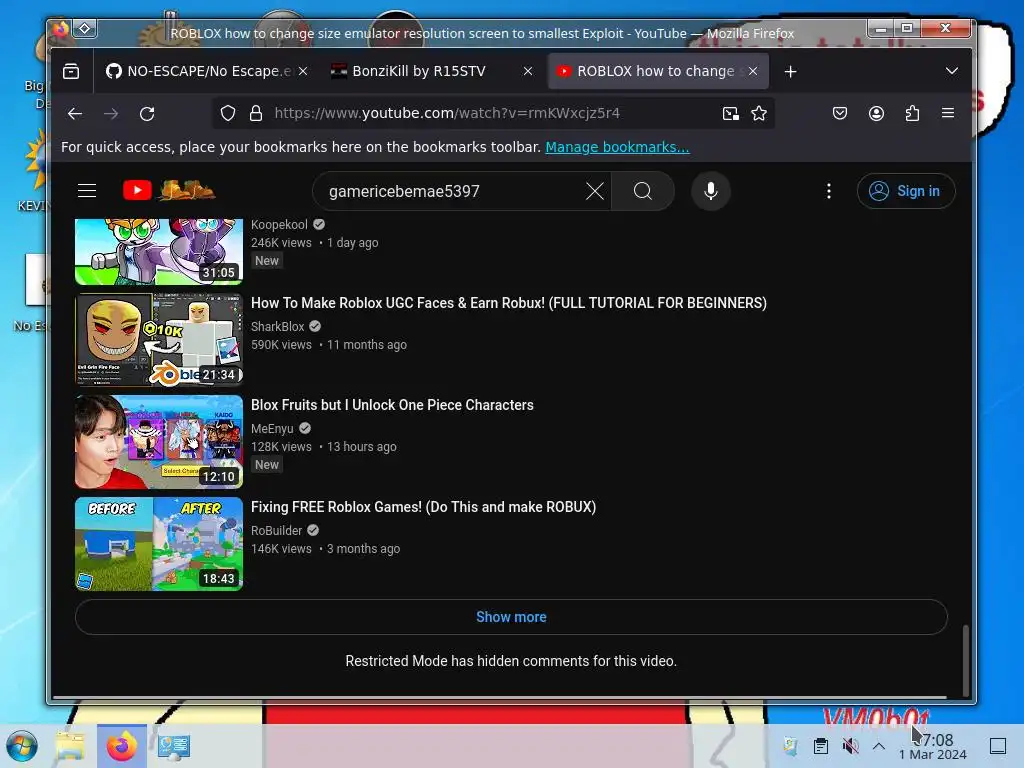
Task: Open file manager on taskbar
Action: point(70,746)
